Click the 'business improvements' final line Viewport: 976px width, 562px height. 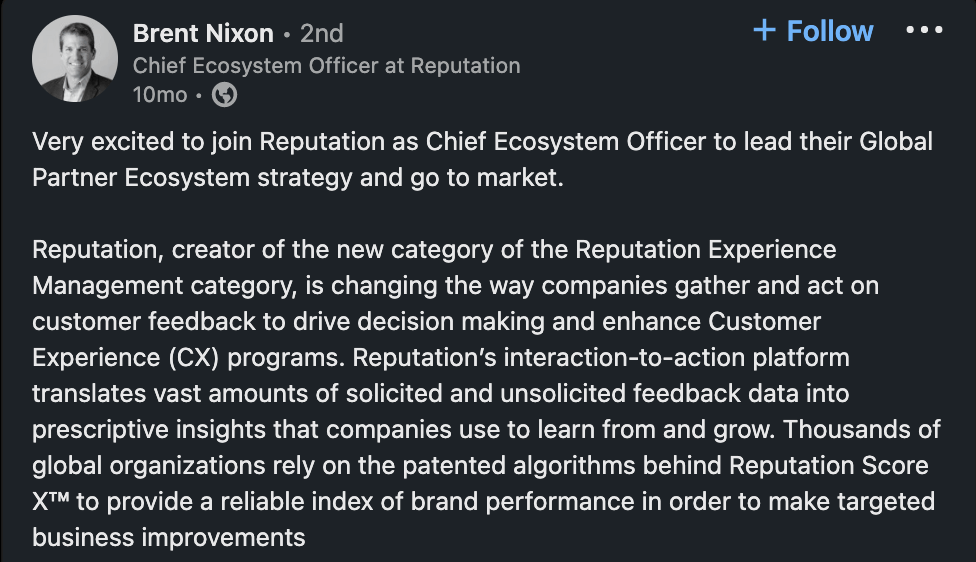169,538
